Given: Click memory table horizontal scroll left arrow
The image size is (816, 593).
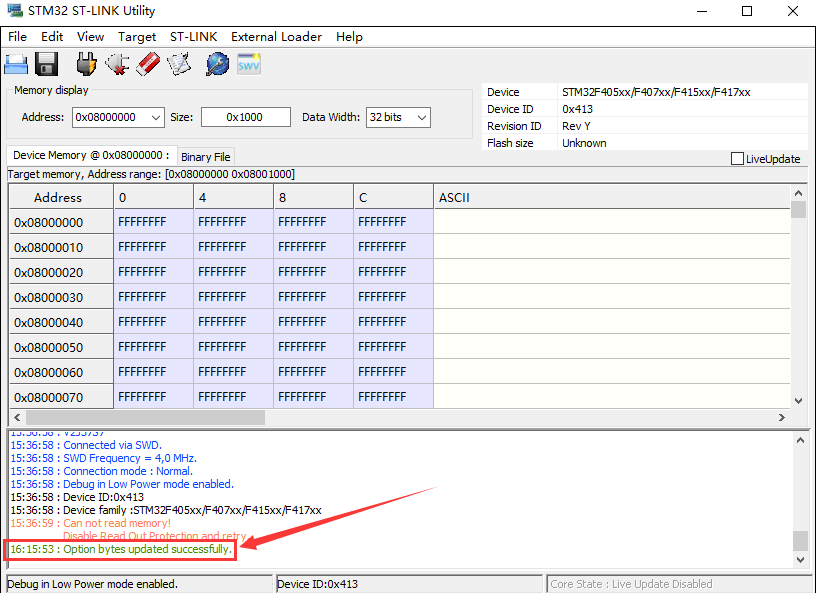Looking at the screenshot, I should [x=17, y=418].
